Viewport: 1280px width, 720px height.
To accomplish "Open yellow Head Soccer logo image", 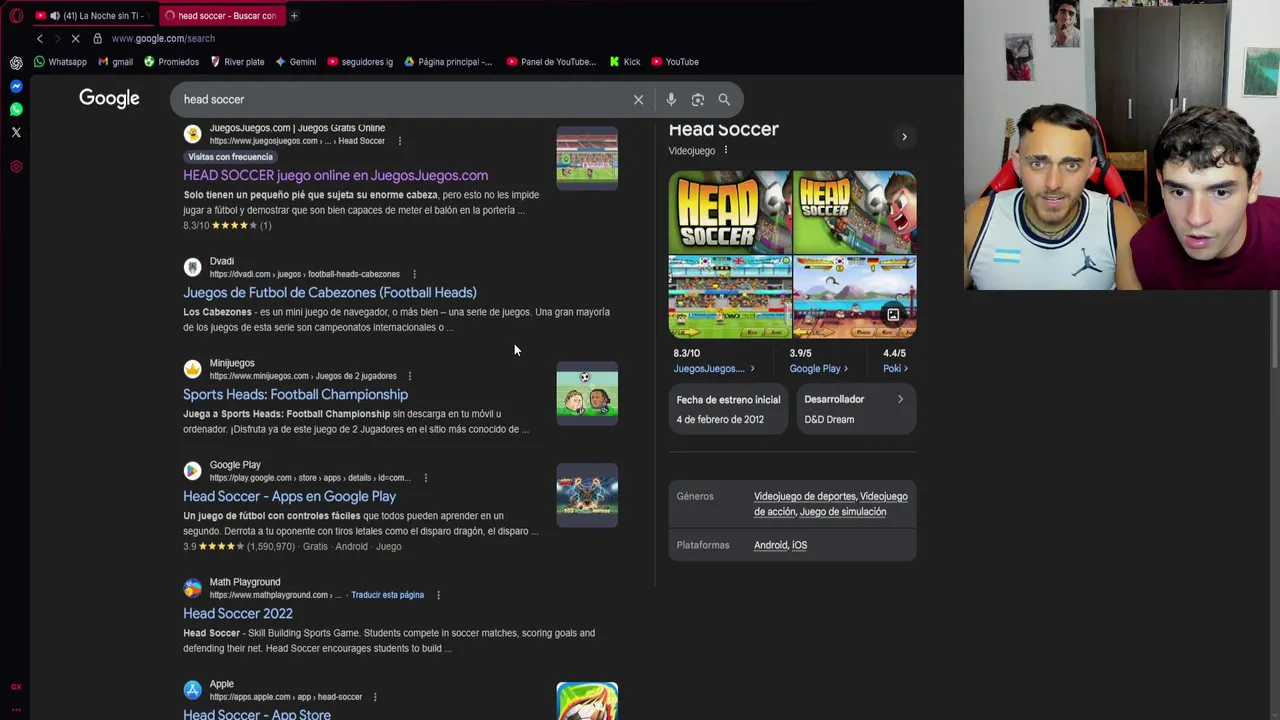I will pyautogui.click(x=730, y=211).
